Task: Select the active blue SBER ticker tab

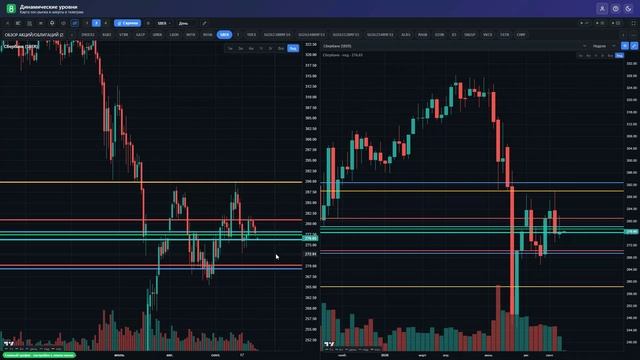Action: point(224,35)
